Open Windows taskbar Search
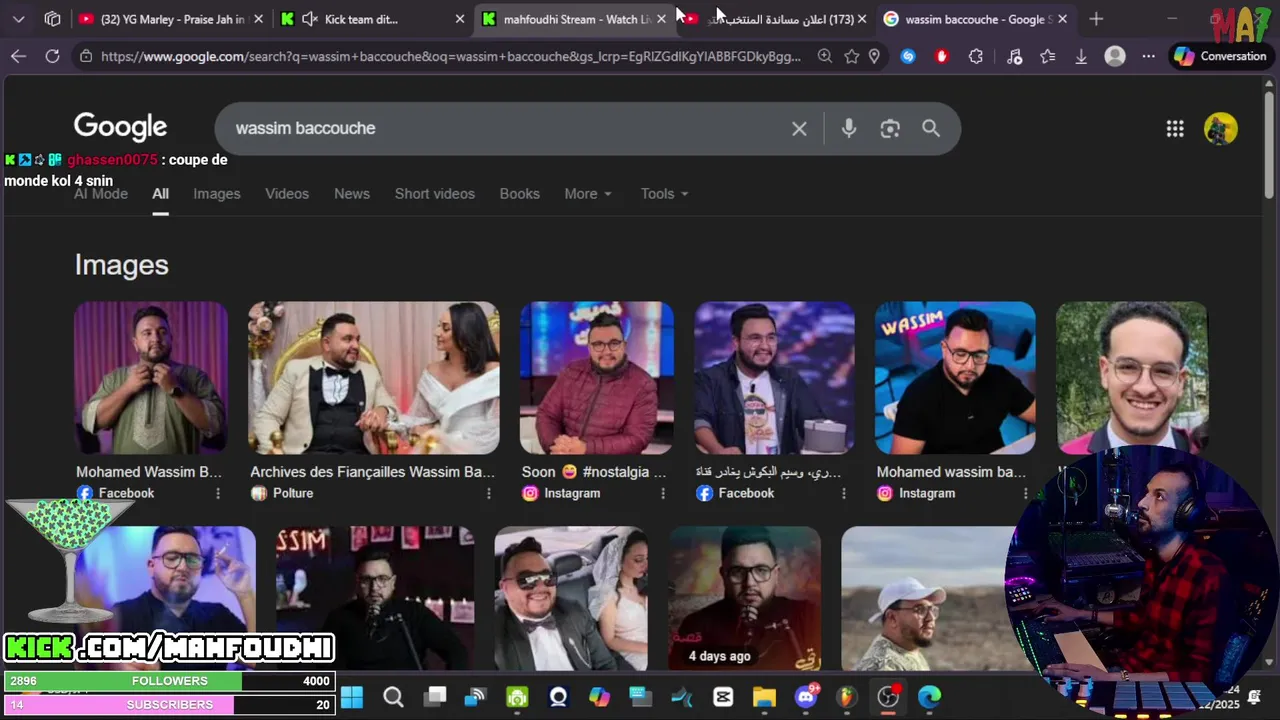The height and width of the screenshot is (720, 1280). (x=393, y=697)
